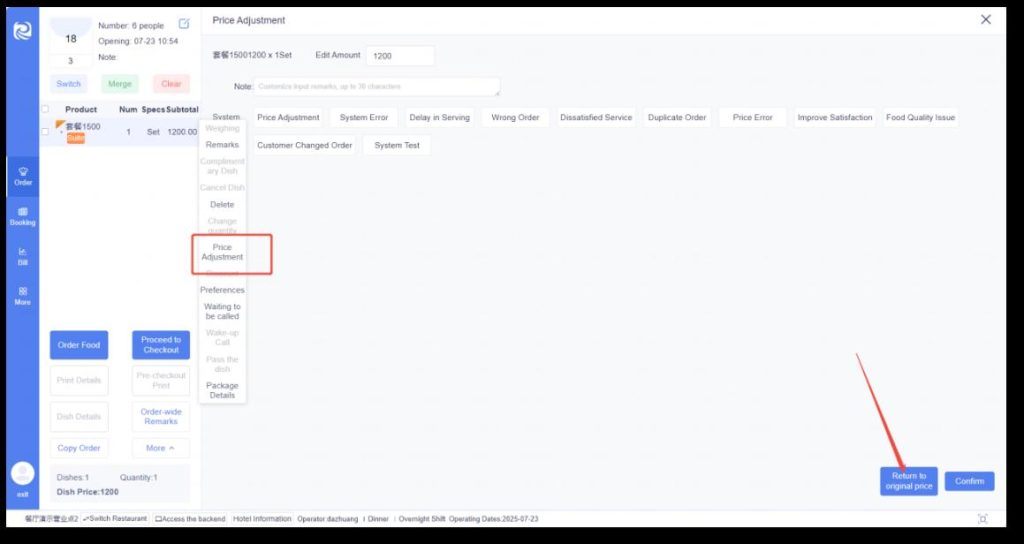Open the More sidebar icon

[23, 296]
